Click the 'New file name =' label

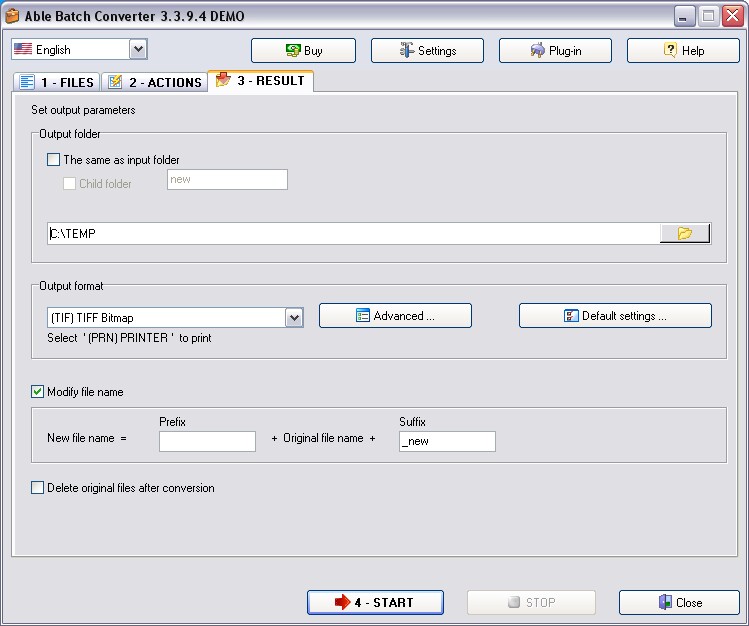86,438
